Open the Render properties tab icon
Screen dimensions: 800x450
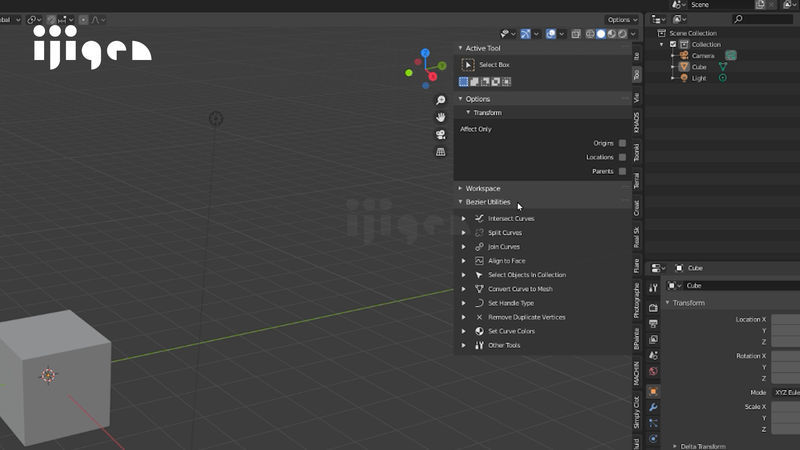click(653, 308)
